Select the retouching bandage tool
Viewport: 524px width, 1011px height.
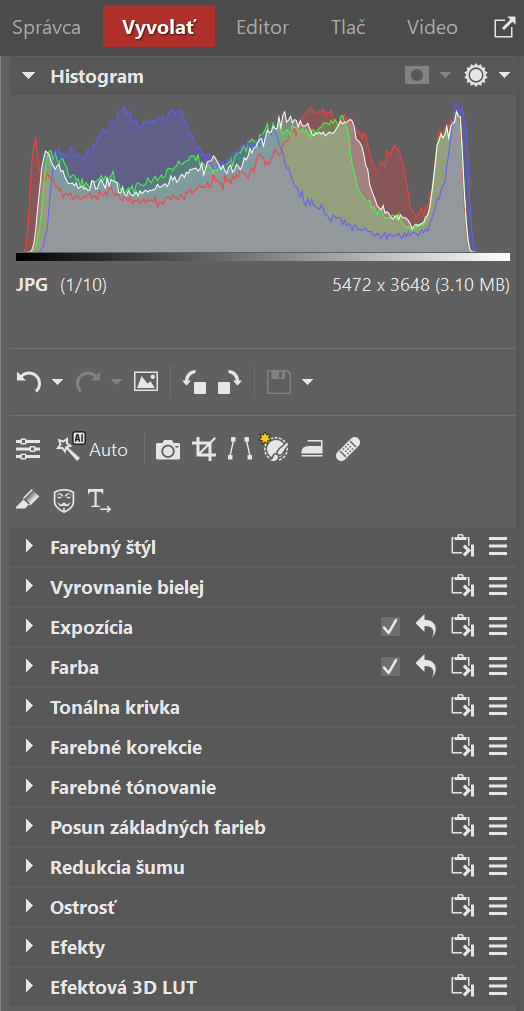[348, 449]
